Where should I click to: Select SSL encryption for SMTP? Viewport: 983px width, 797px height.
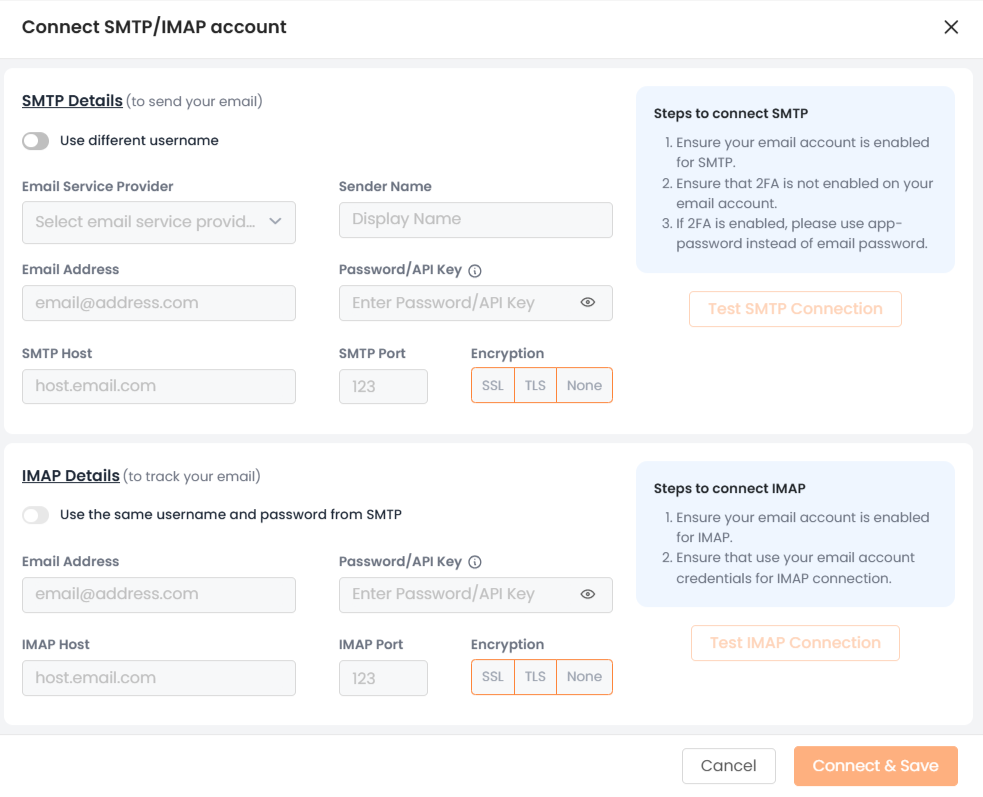(x=493, y=386)
